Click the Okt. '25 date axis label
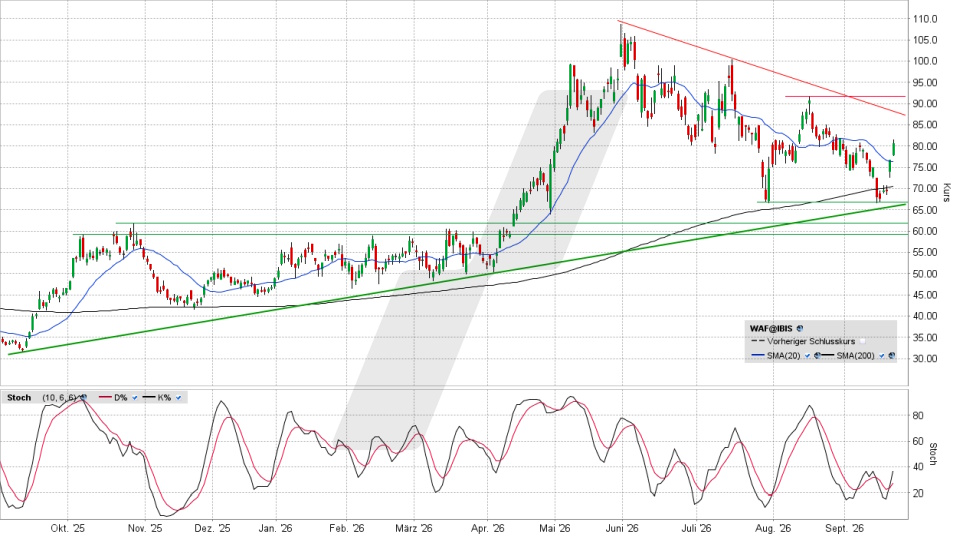Viewport: 960px width, 540px height. (68, 528)
